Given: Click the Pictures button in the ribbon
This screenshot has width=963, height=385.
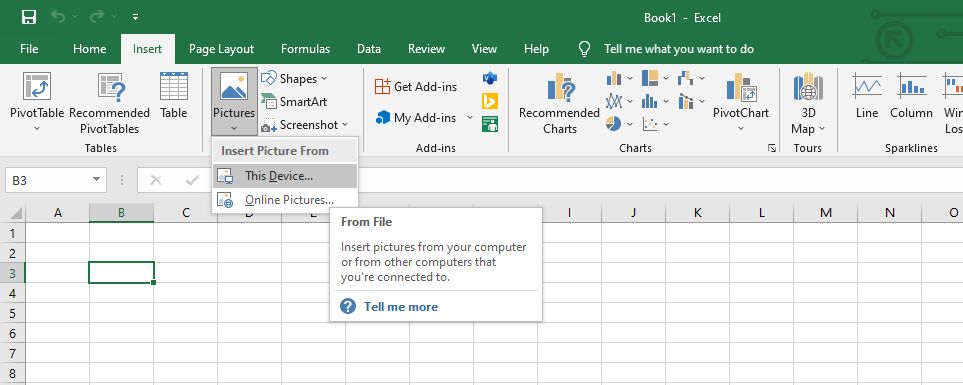Looking at the screenshot, I should pyautogui.click(x=234, y=102).
